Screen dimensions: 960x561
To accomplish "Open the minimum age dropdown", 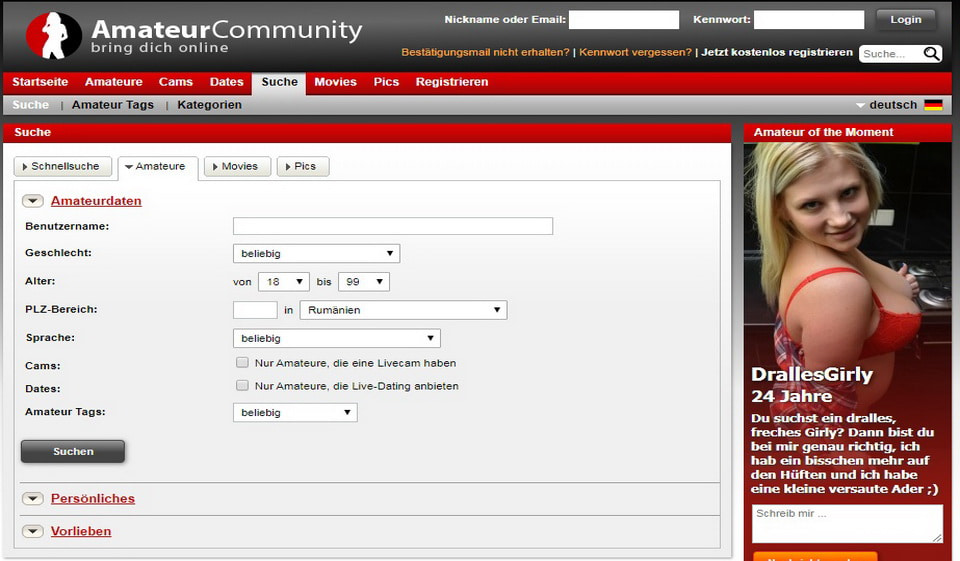I will pyautogui.click(x=283, y=282).
